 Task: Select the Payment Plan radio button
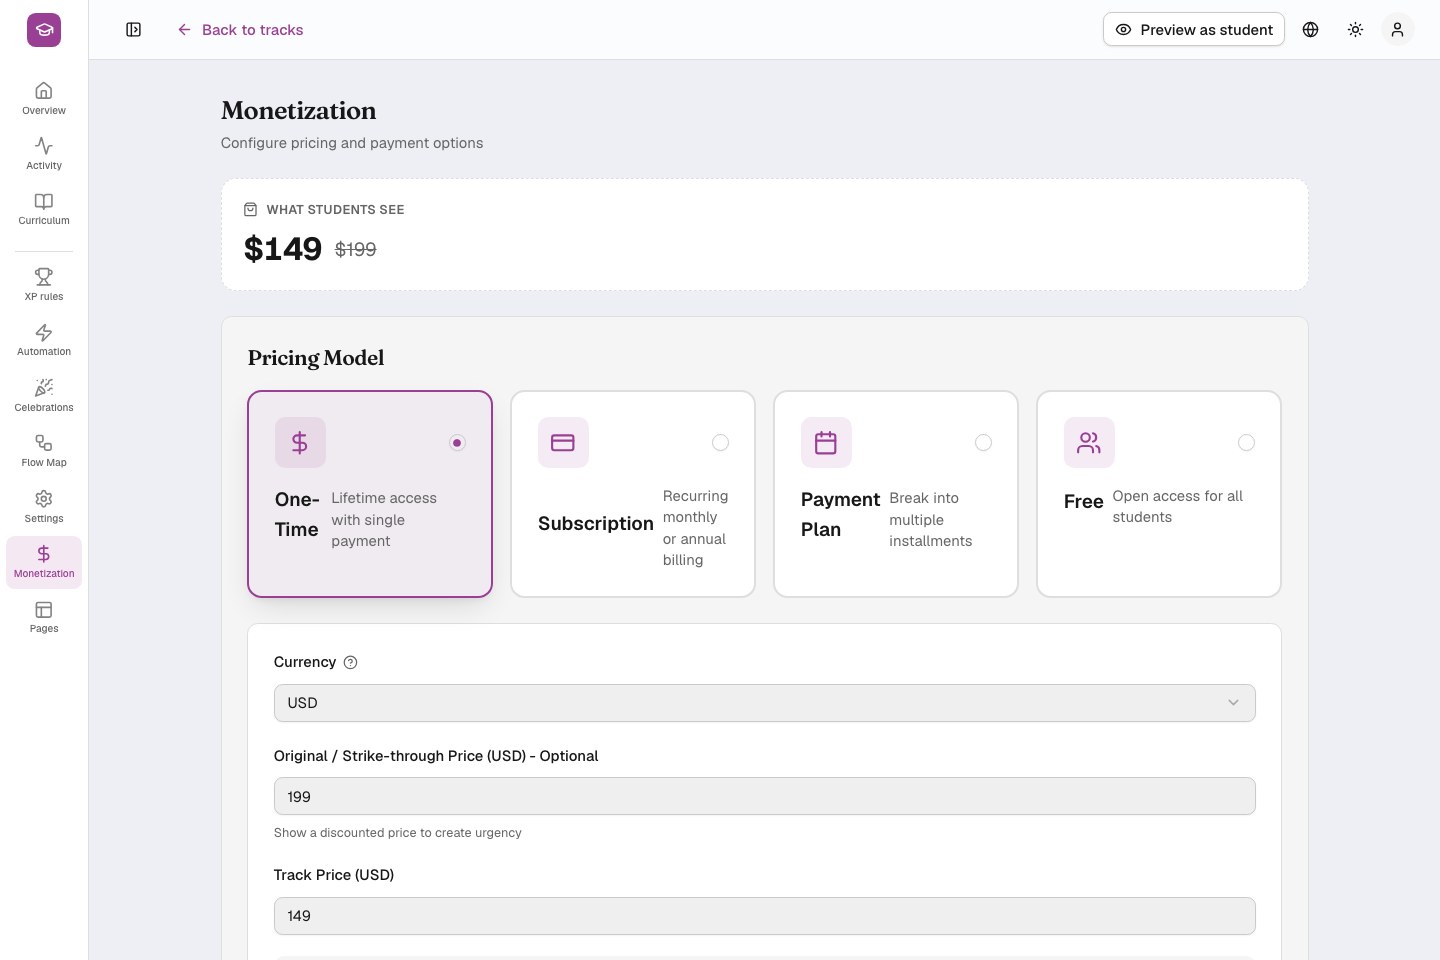point(983,443)
